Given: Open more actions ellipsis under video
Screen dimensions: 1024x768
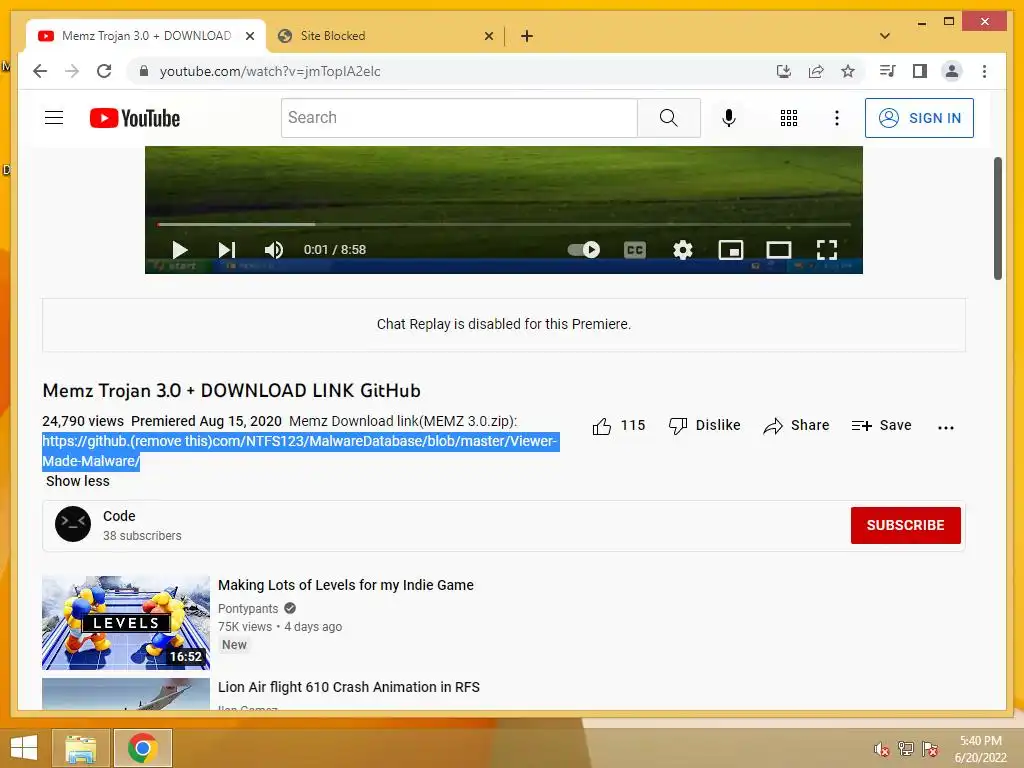Looking at the screenshot, I should [x=946, y=427].
